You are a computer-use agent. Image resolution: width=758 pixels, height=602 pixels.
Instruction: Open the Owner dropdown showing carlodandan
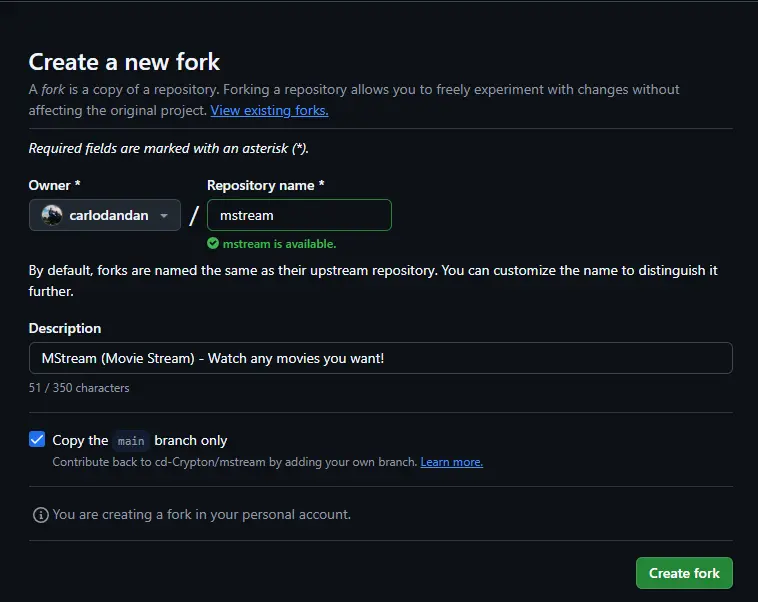pos(105,215)
